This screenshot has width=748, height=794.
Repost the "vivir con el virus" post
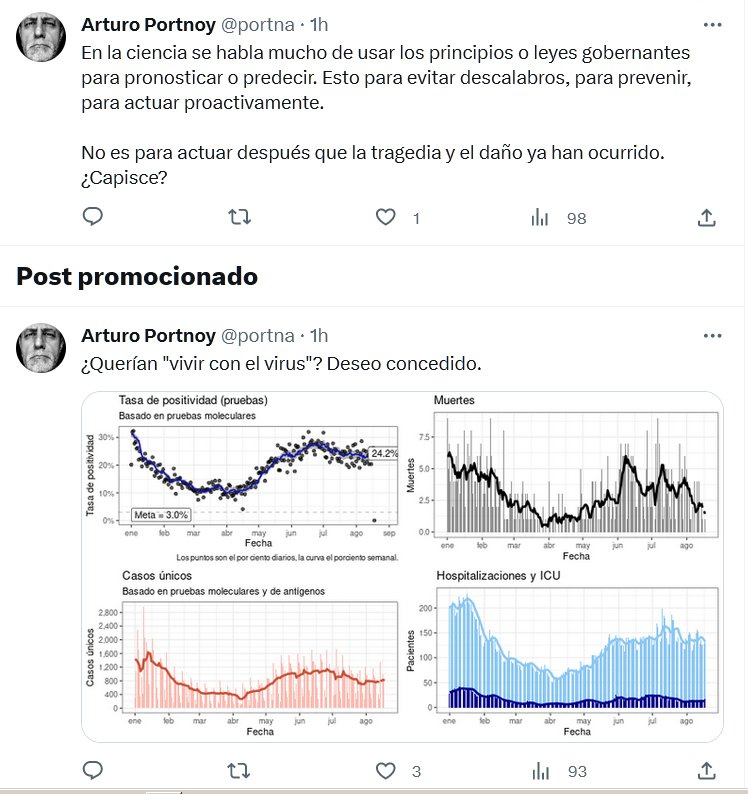(x=240, y=770)
